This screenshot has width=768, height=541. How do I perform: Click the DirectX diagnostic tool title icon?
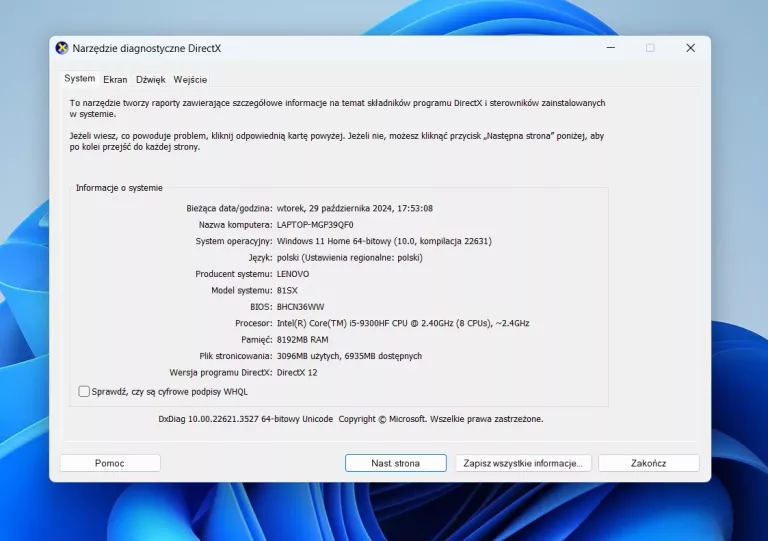[x=62, y=48]
